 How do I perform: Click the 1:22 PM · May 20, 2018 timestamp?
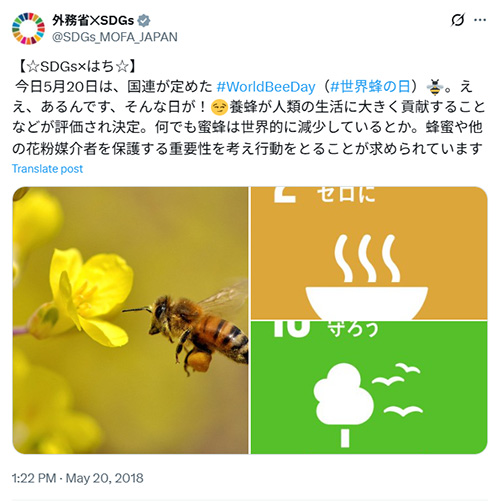78,478
